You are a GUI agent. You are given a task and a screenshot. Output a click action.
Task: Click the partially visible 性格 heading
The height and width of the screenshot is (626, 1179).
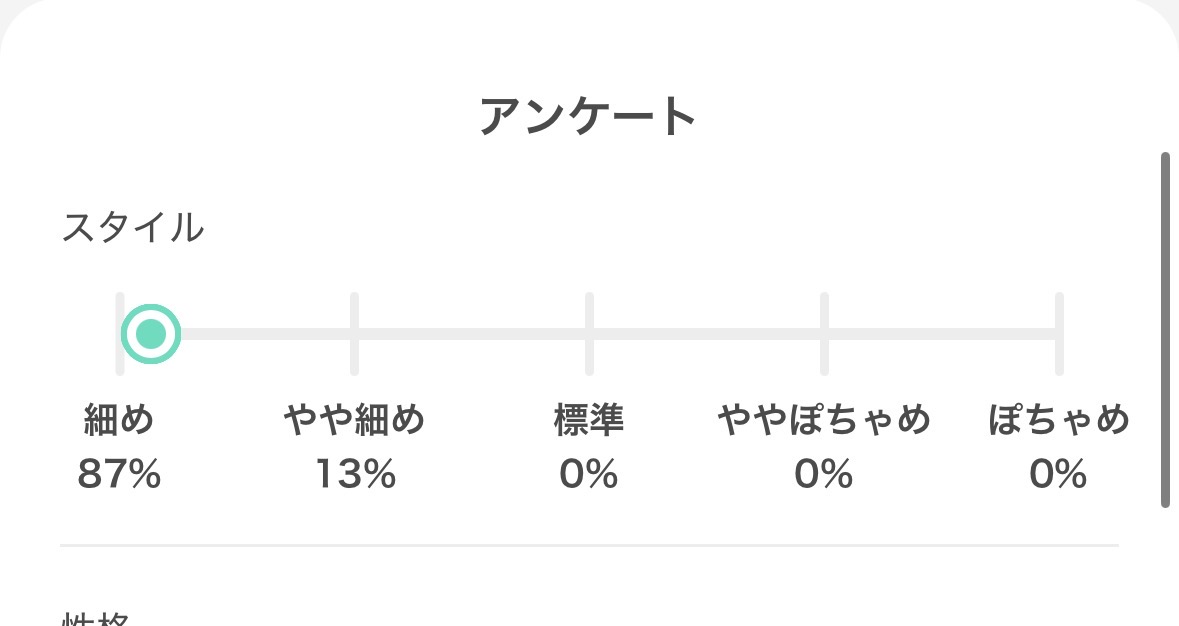coord(96,618)
